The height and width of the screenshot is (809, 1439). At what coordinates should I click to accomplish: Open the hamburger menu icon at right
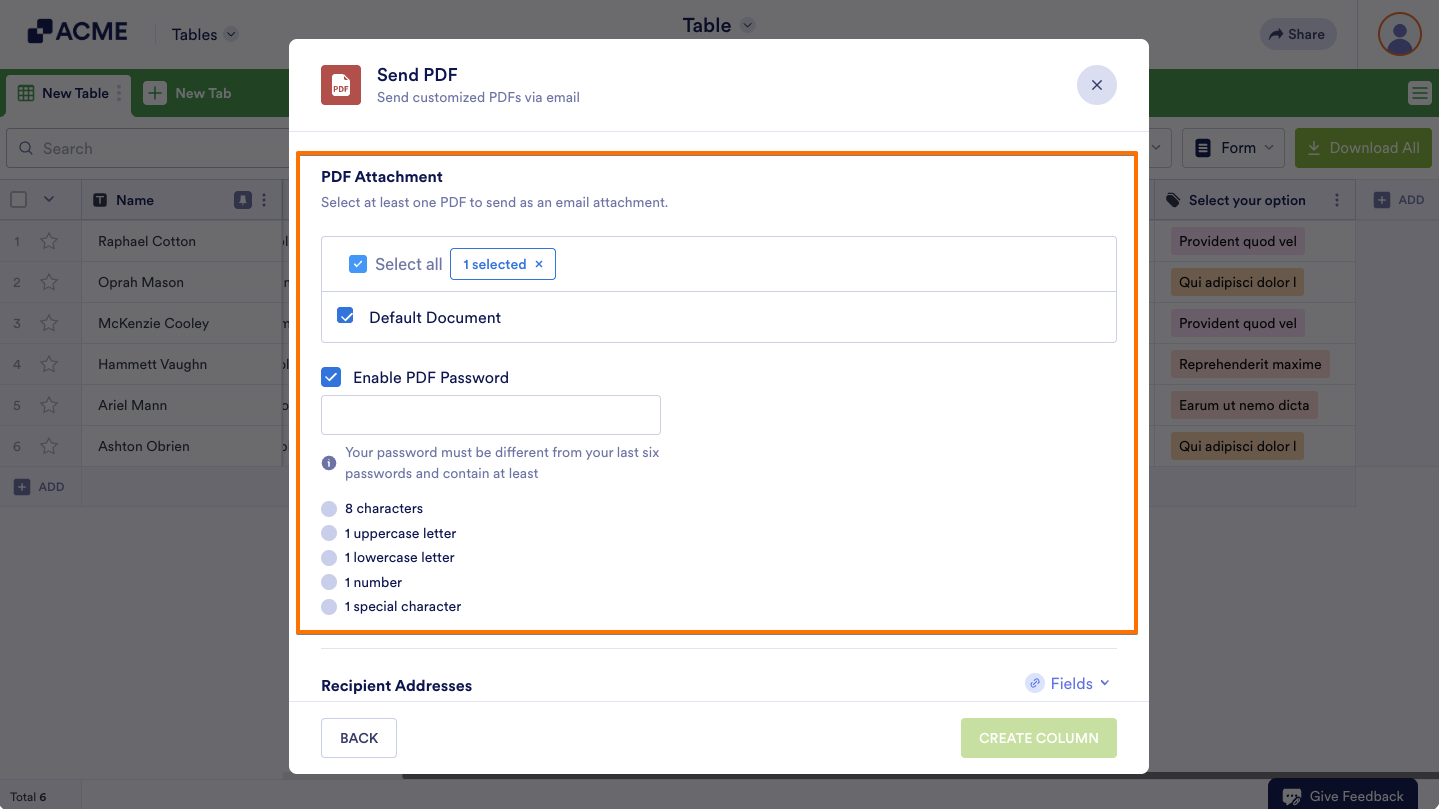tap(1419, 93)
